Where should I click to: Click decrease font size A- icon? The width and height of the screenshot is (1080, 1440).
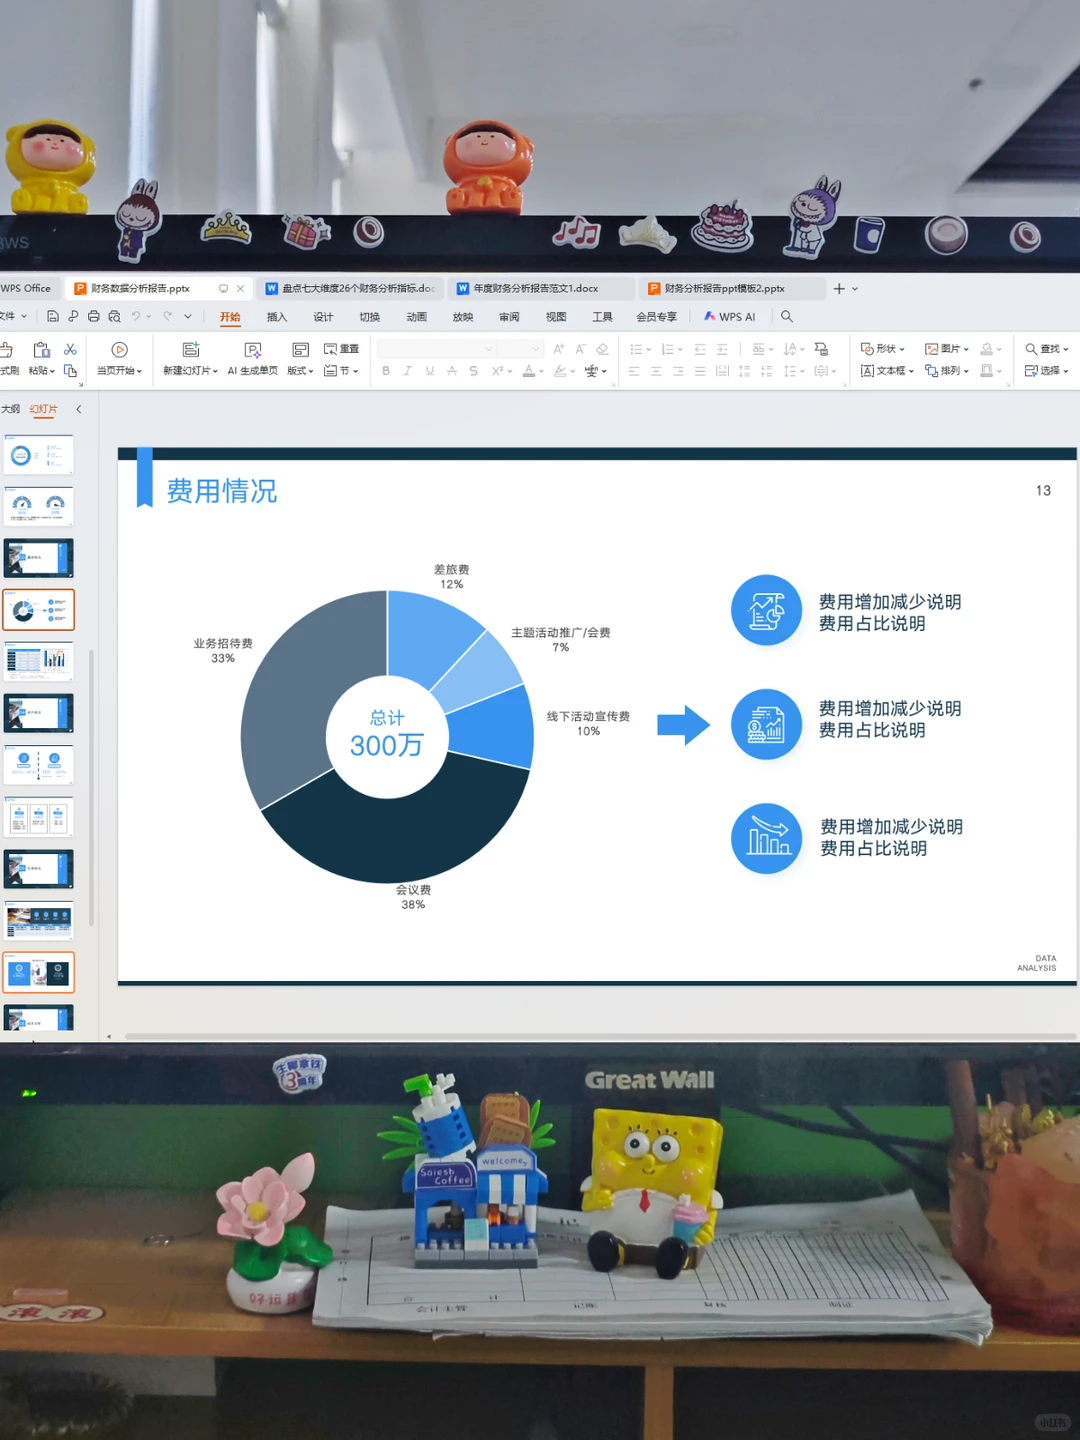(x=580, y=349)
